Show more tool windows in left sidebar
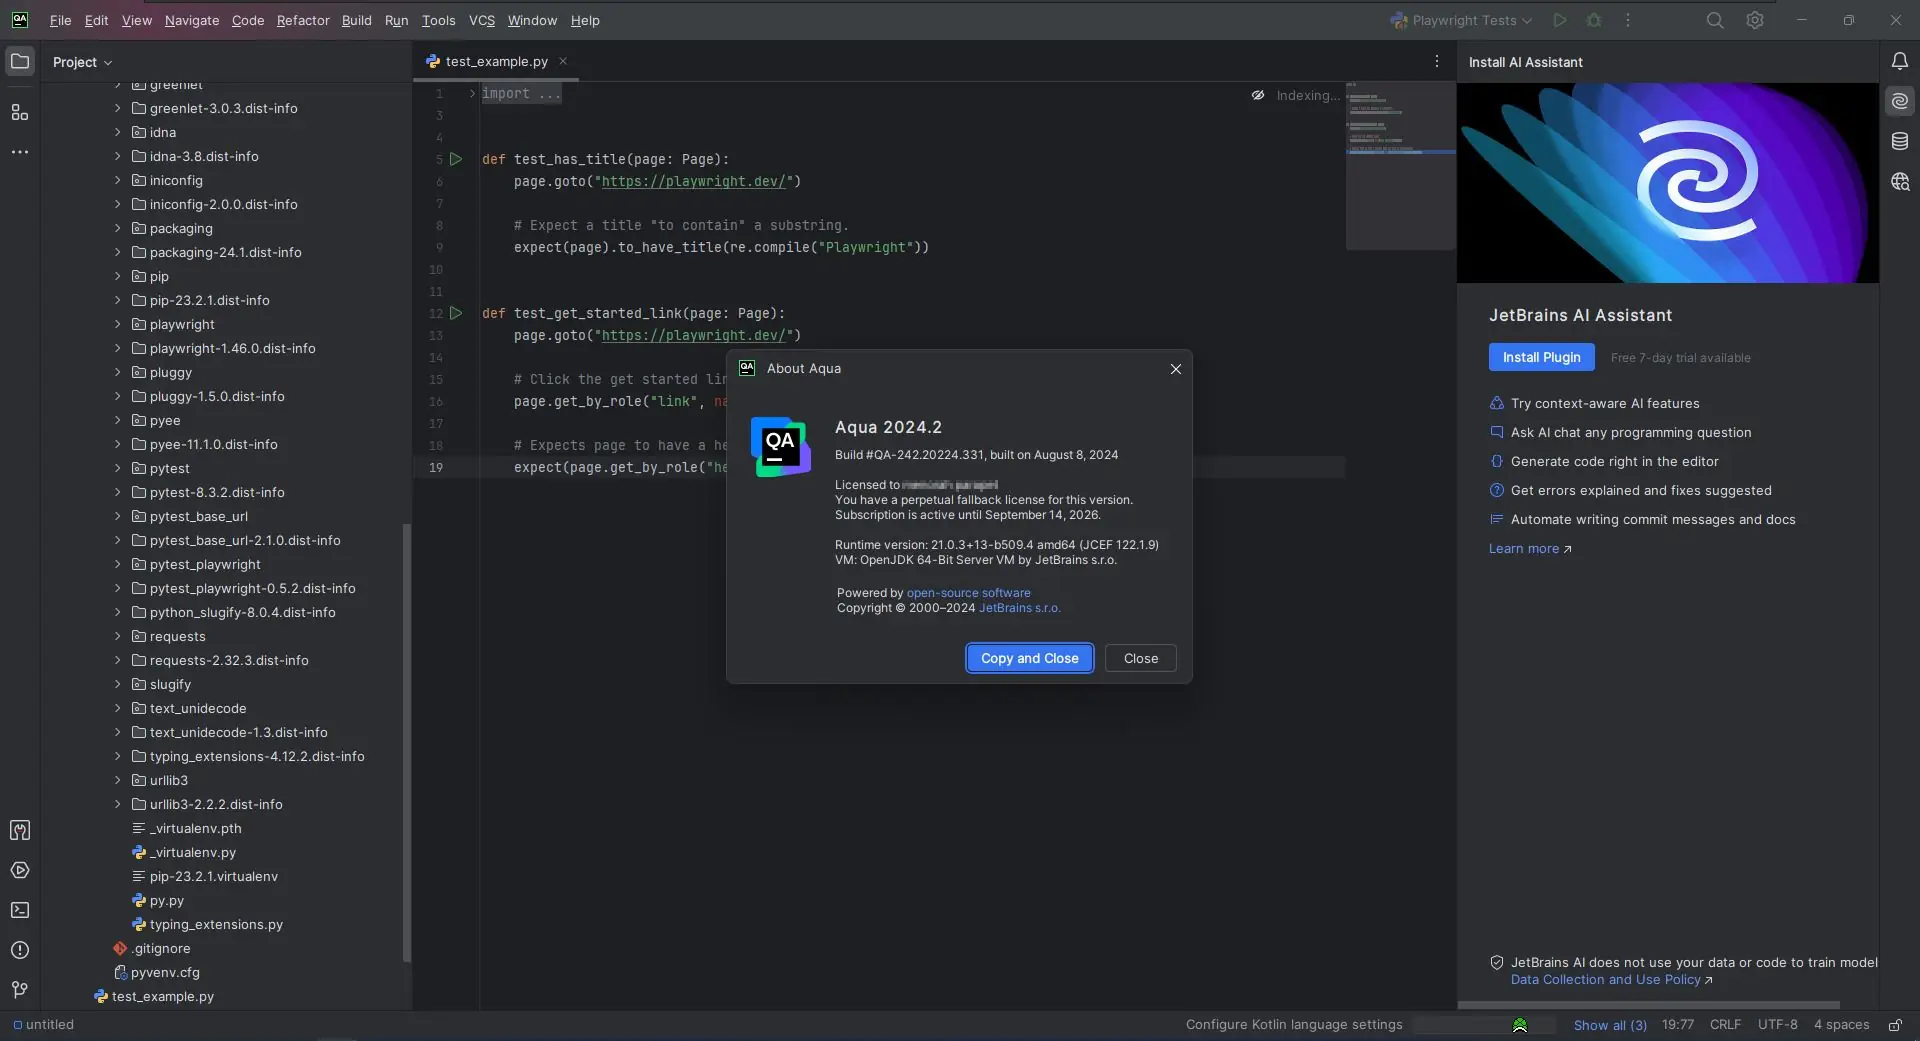Viewport: 1920px width, 1041px height. (20, 152)
